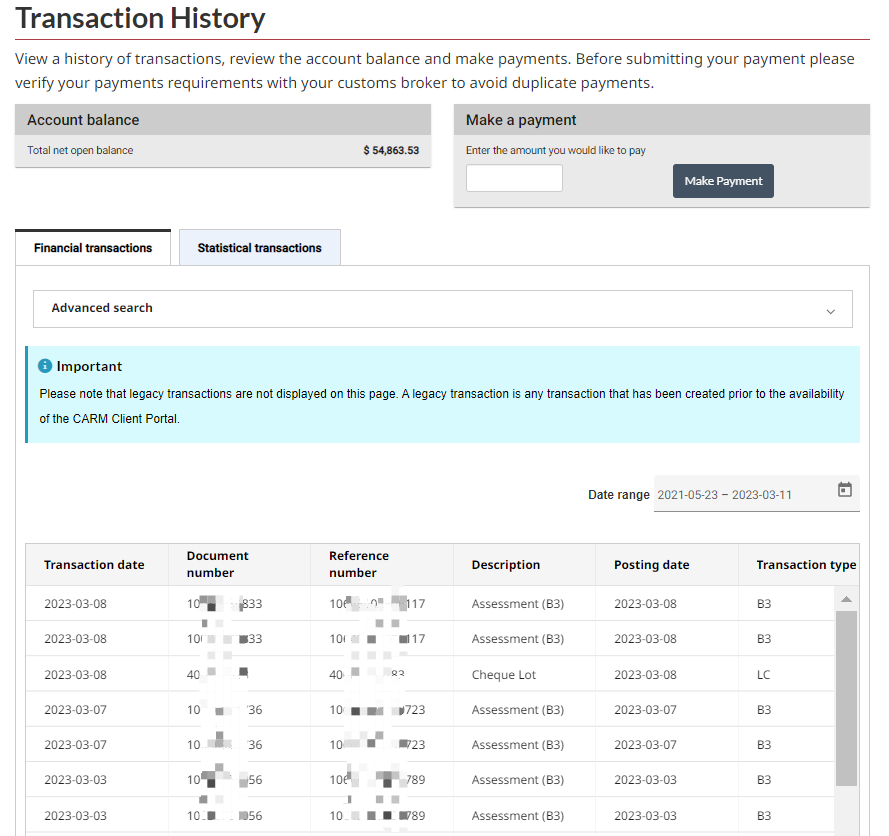The image size is (889, 836).
Task: Select the Cheque Lot transaction row
Action: point(504,675)
